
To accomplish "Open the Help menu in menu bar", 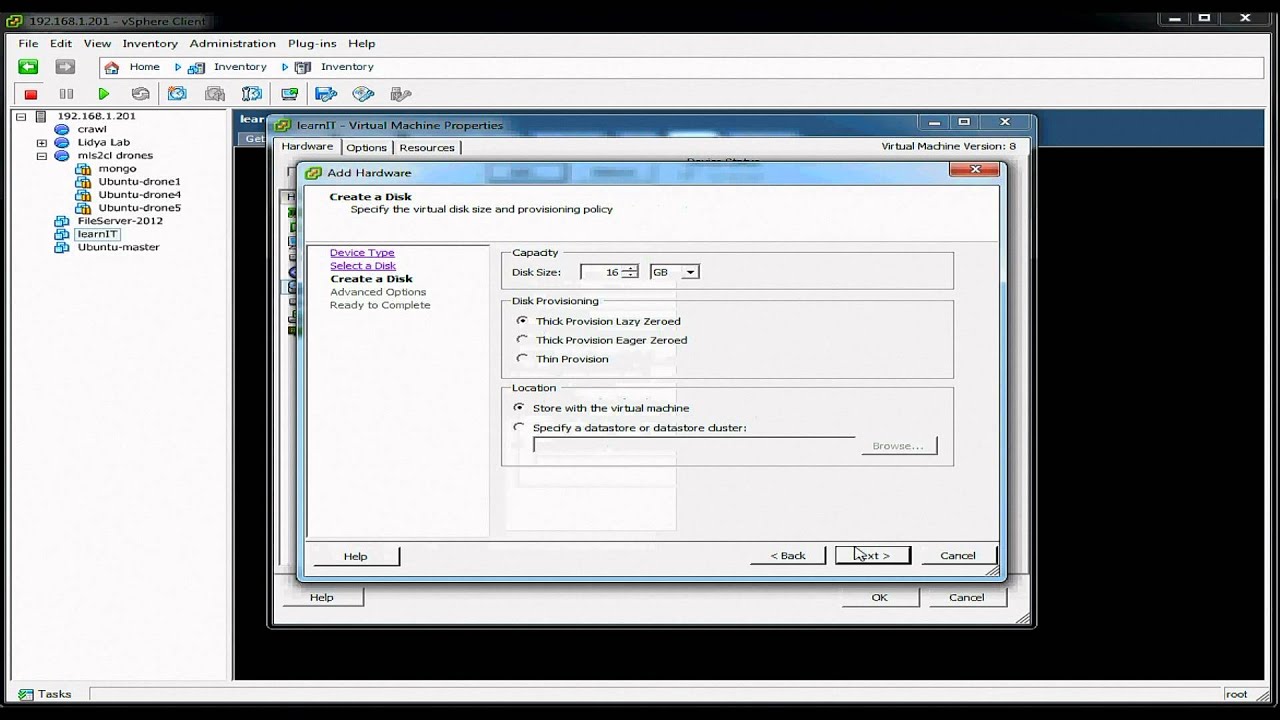I will point(362,44).
